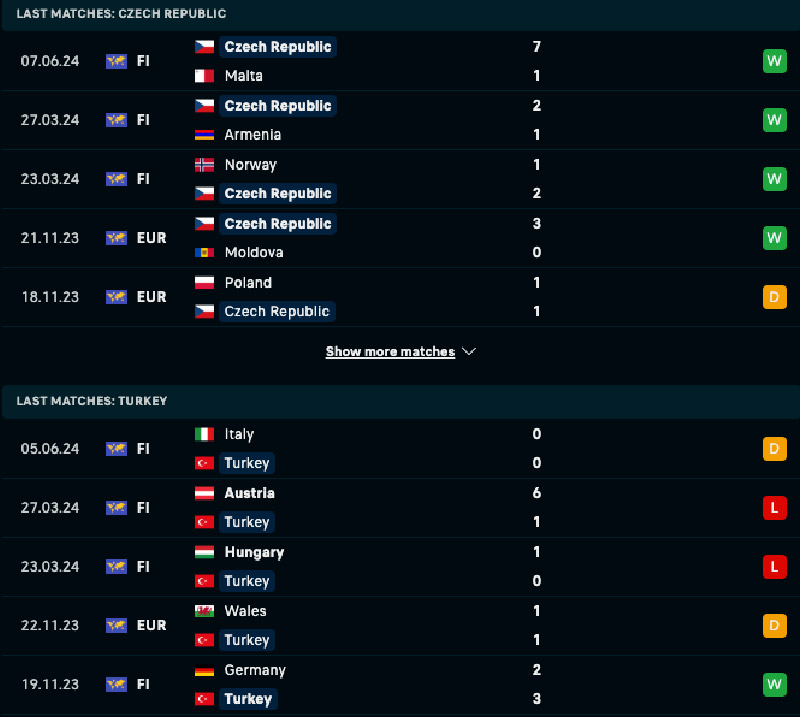Image resolution: width=800 pixels, height=717 pixels.
Task: Click the orange D badge for Poland match
Action: click(774, 297)
